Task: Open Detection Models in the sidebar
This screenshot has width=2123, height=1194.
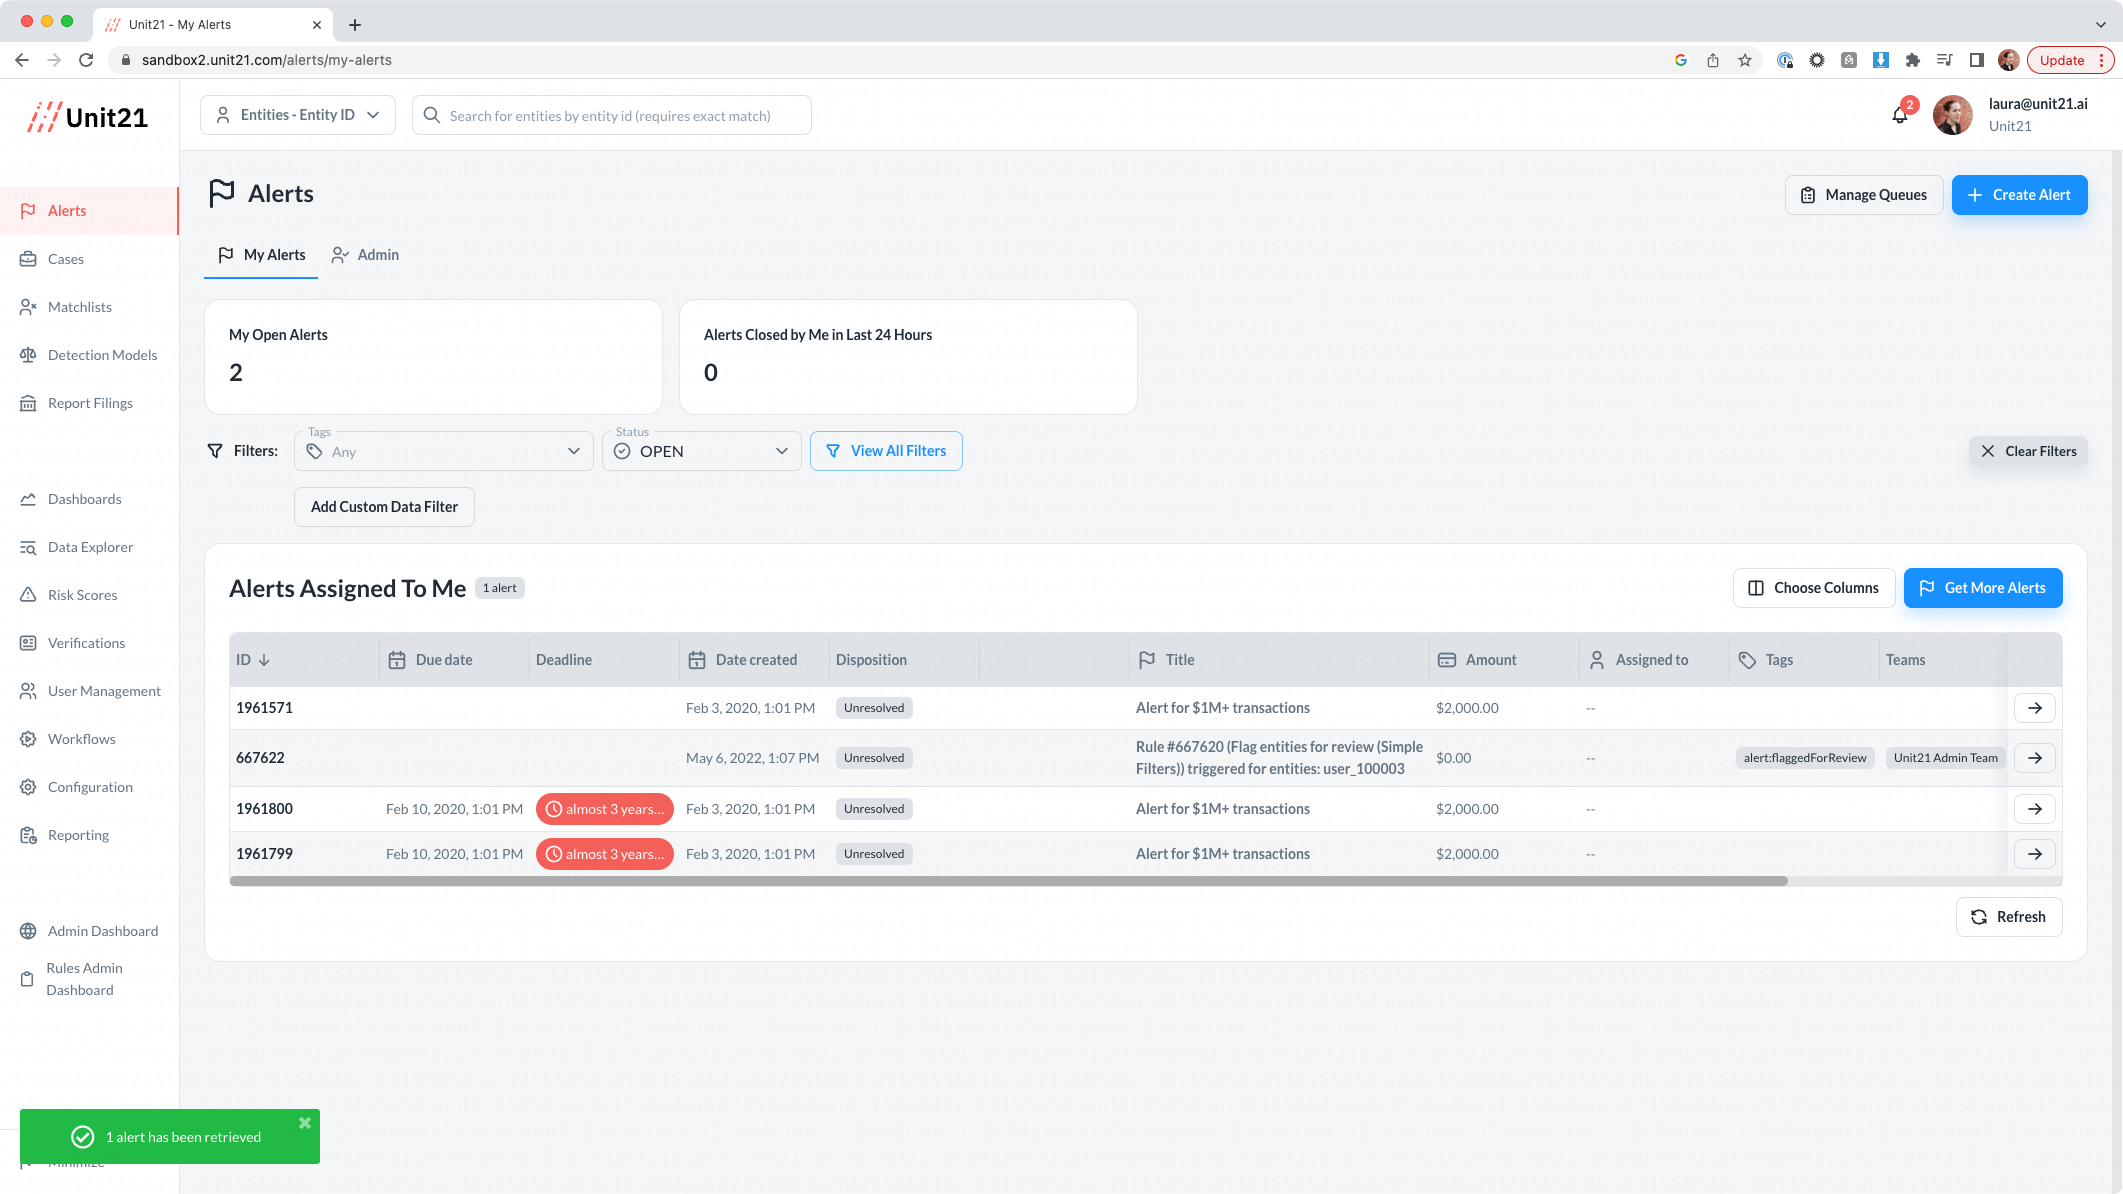Action: tap(102, 355)
